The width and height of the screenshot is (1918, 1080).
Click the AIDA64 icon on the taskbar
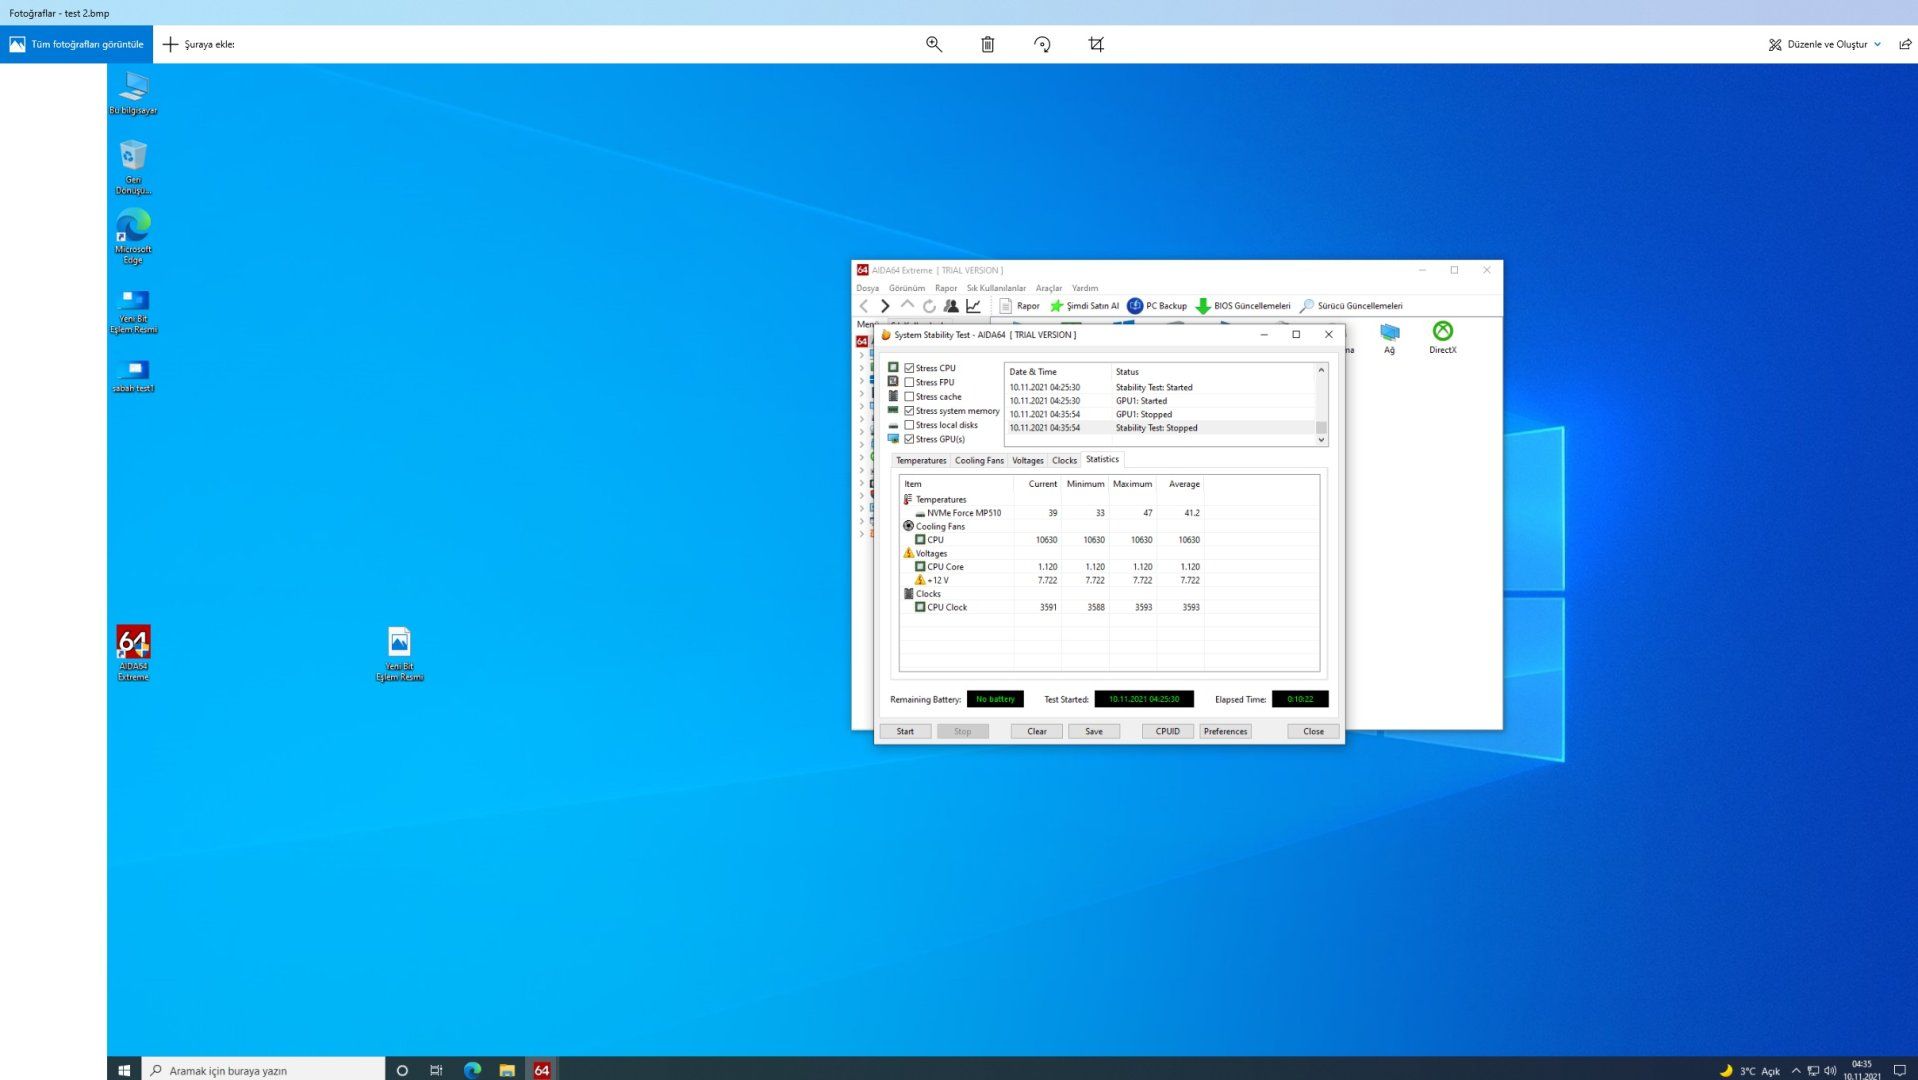[x=541, y=1069]
